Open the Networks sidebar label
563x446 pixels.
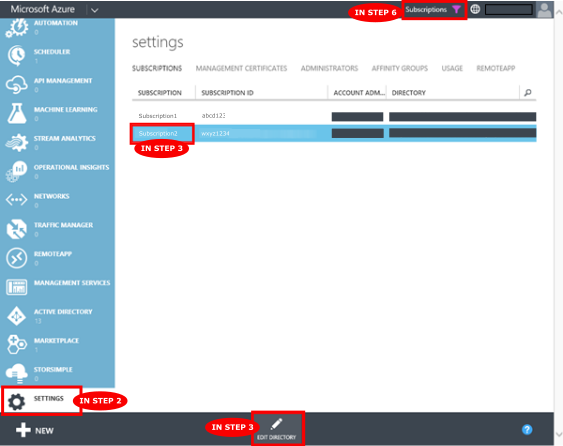(x=51, y=196)
